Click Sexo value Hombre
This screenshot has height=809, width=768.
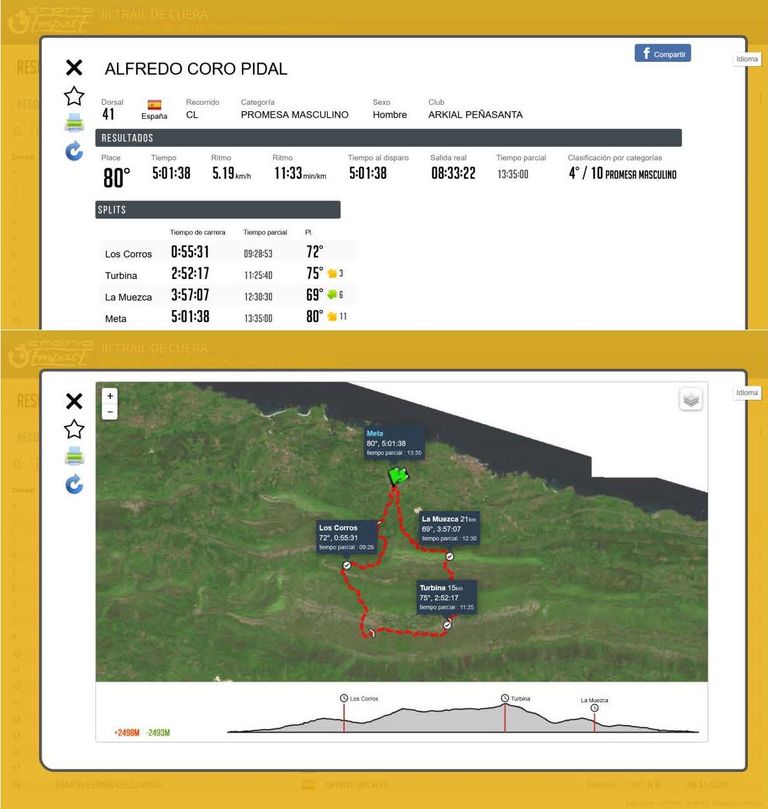[x=390, y=115]
